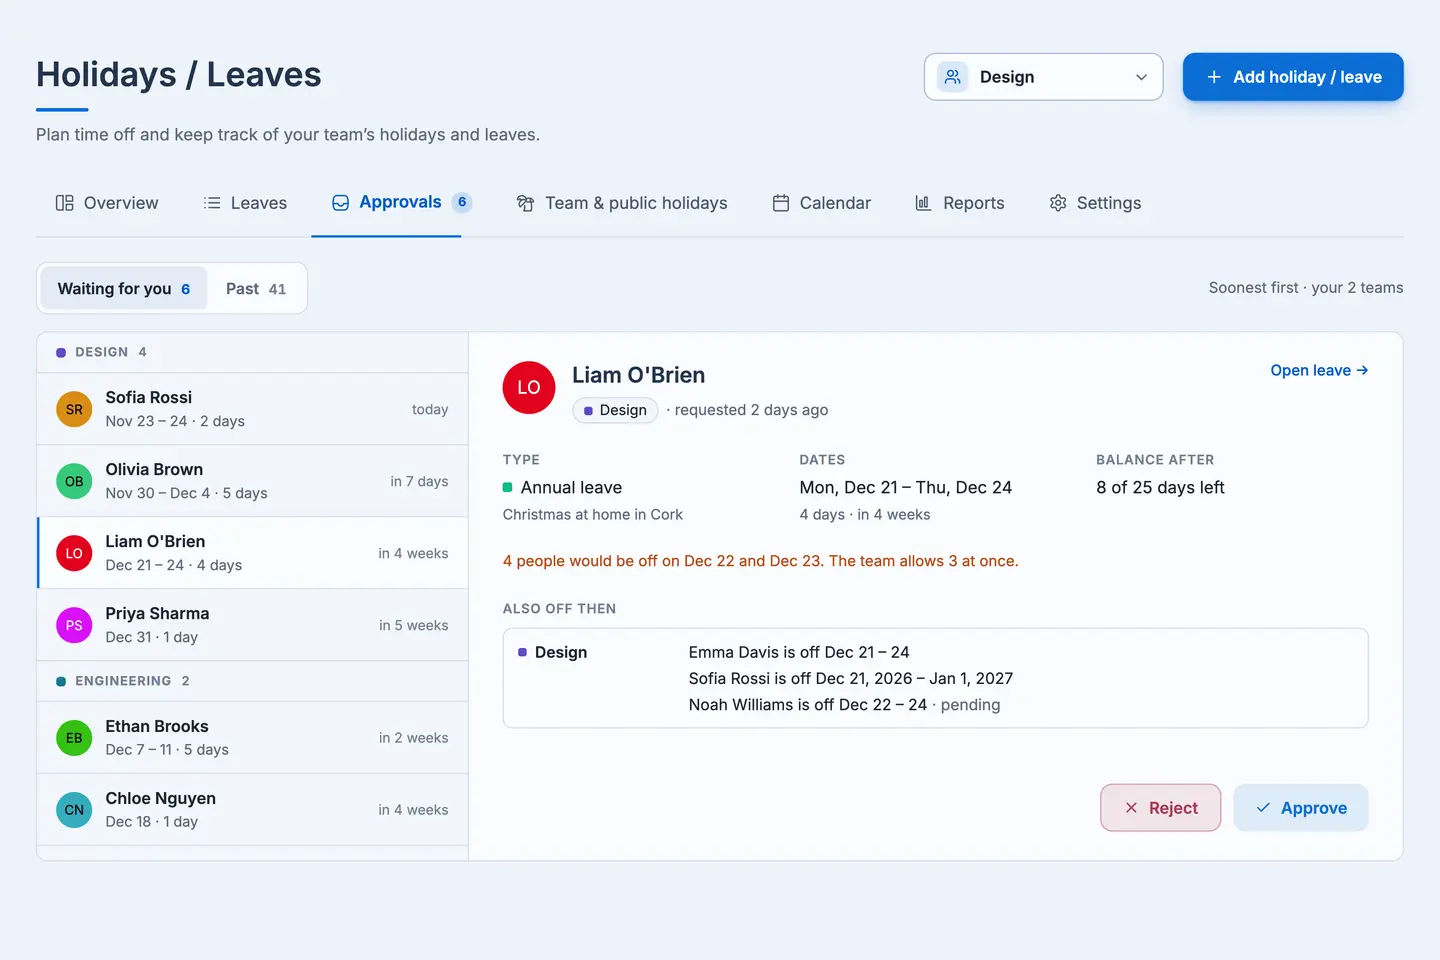Image resolution: width=1440 pixels, height=960 pixels.
Task: Click 'Soonest first · your 2 teams' text
Action: 1306,288
